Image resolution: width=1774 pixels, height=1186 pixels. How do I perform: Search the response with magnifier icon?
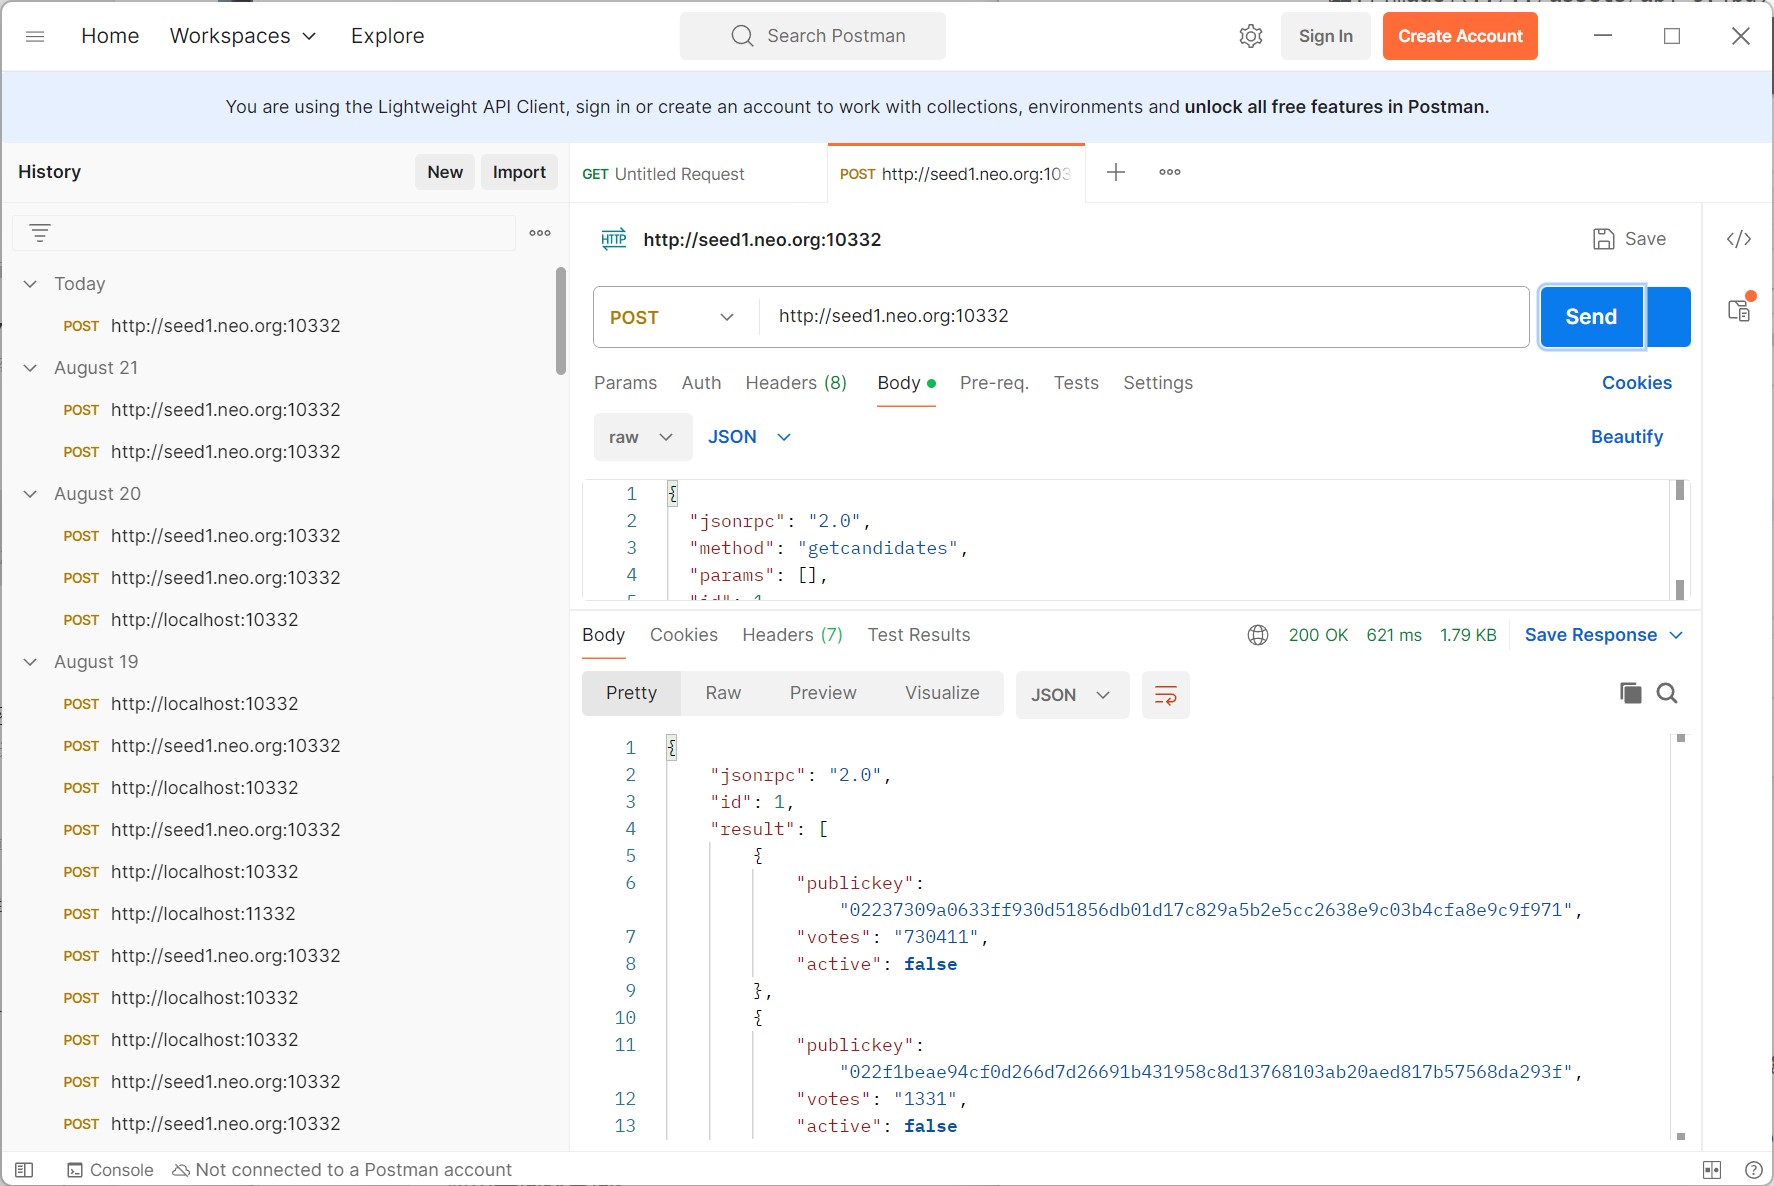1667,693
